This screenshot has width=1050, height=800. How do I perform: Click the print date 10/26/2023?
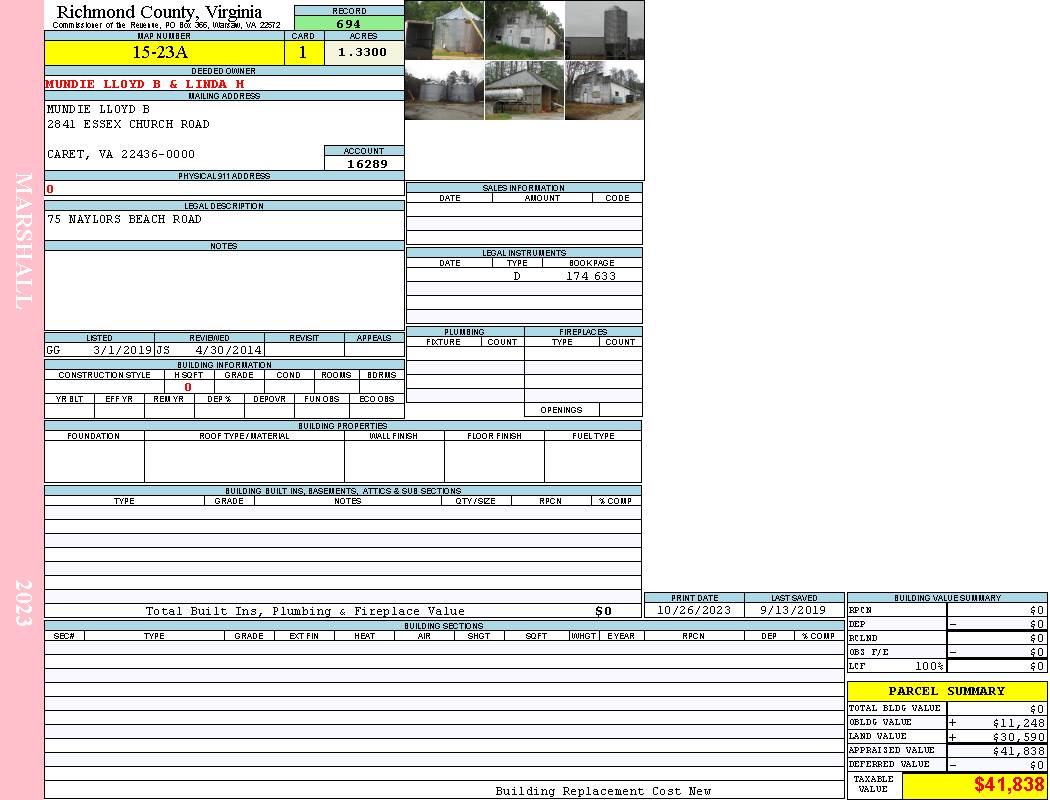[x=694, y=610]
